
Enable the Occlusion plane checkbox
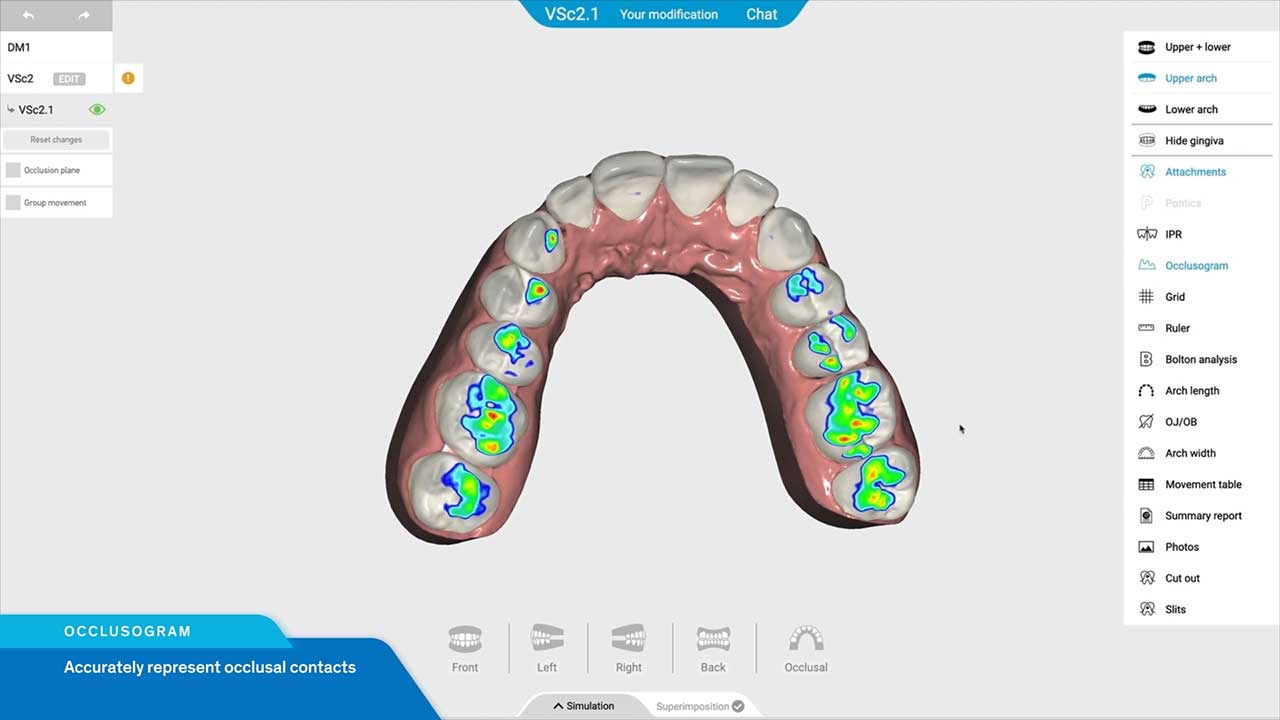tap(13, 170)
